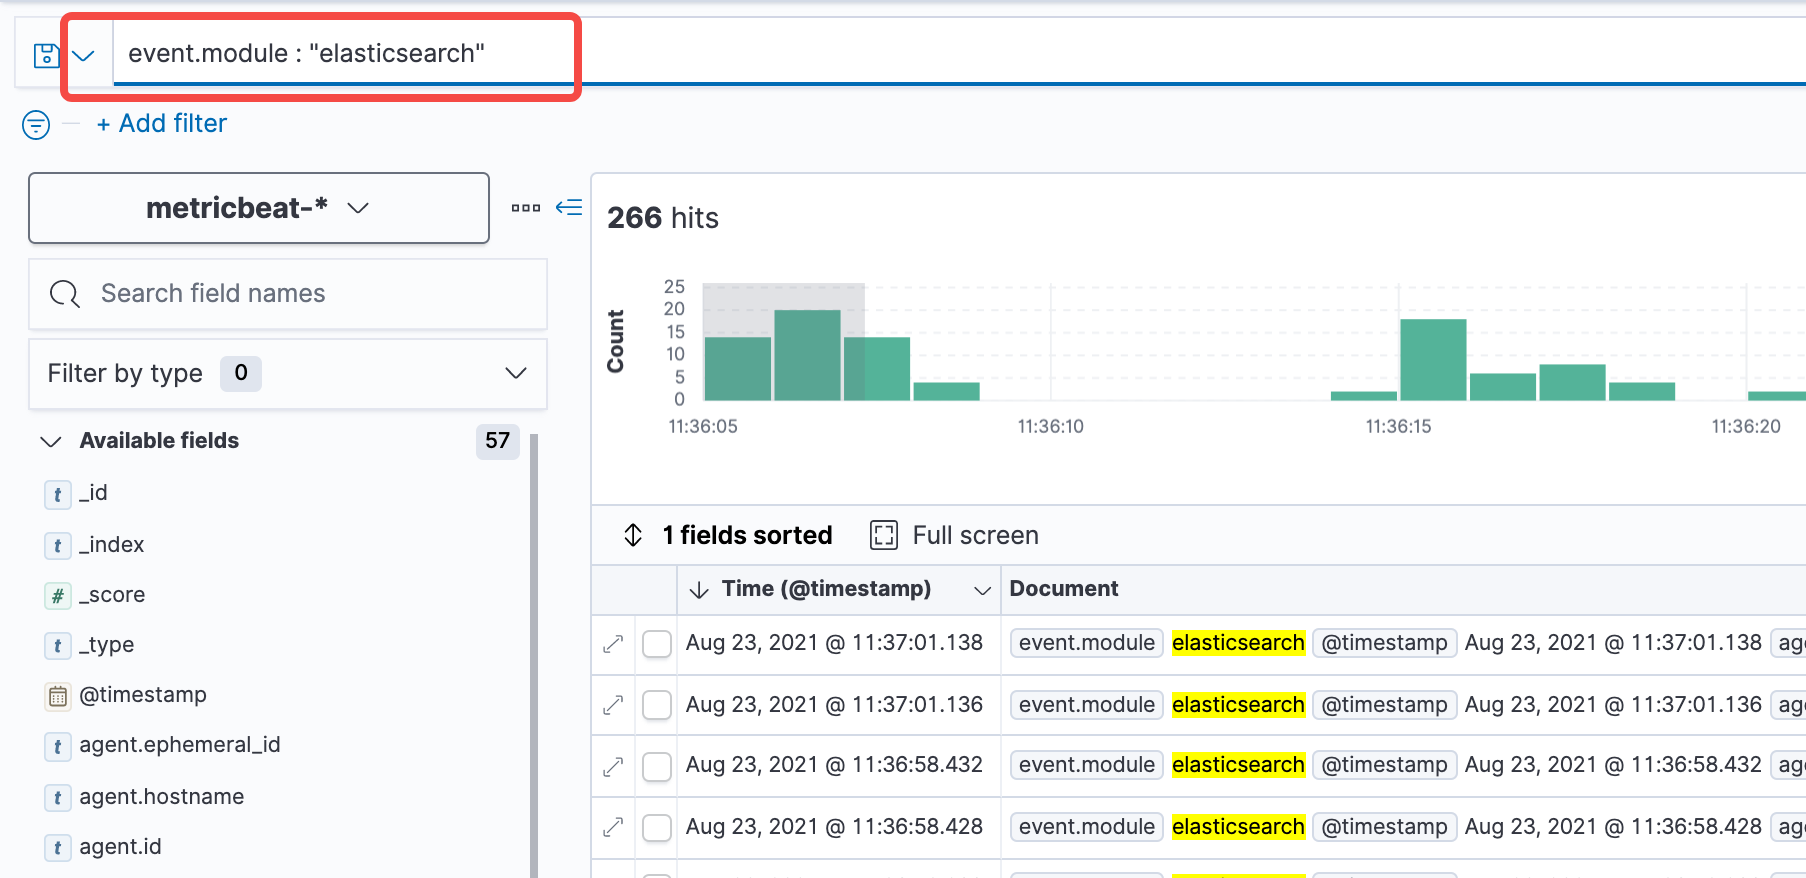Click the descending sort arrow in Time header
1806x878 pixels.
699,590
